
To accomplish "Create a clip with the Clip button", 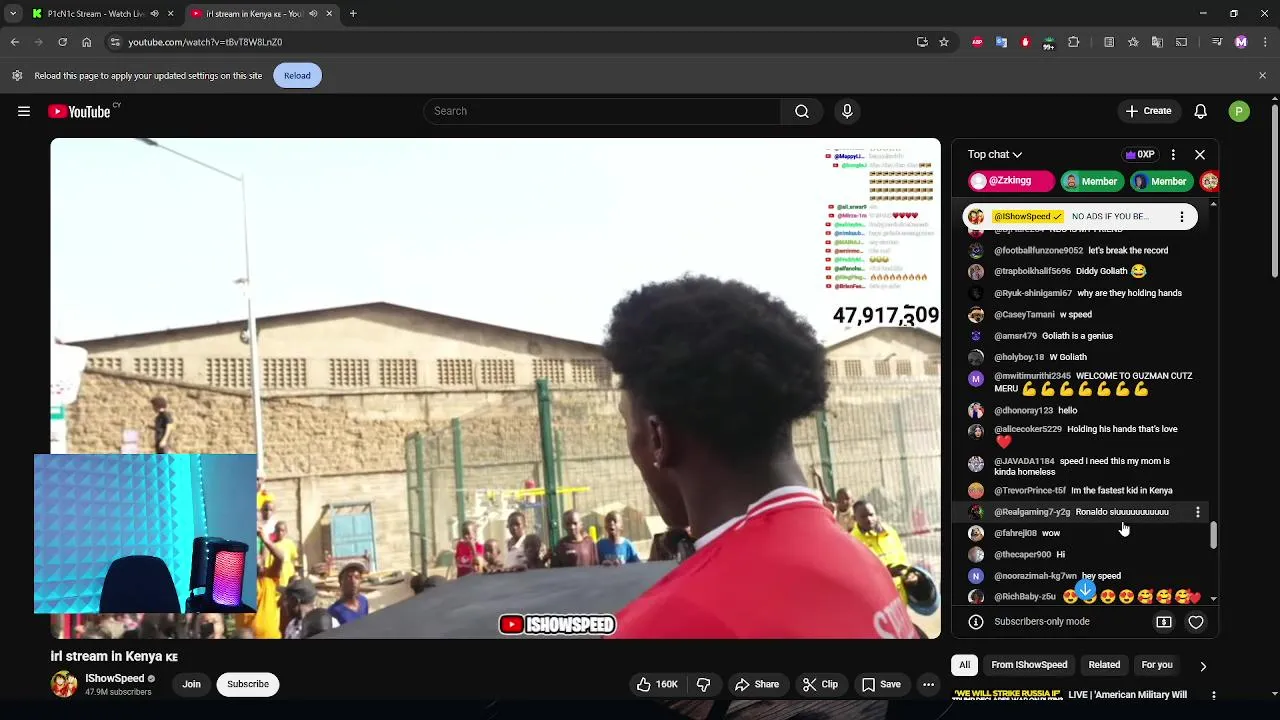I will coord(820,684).
